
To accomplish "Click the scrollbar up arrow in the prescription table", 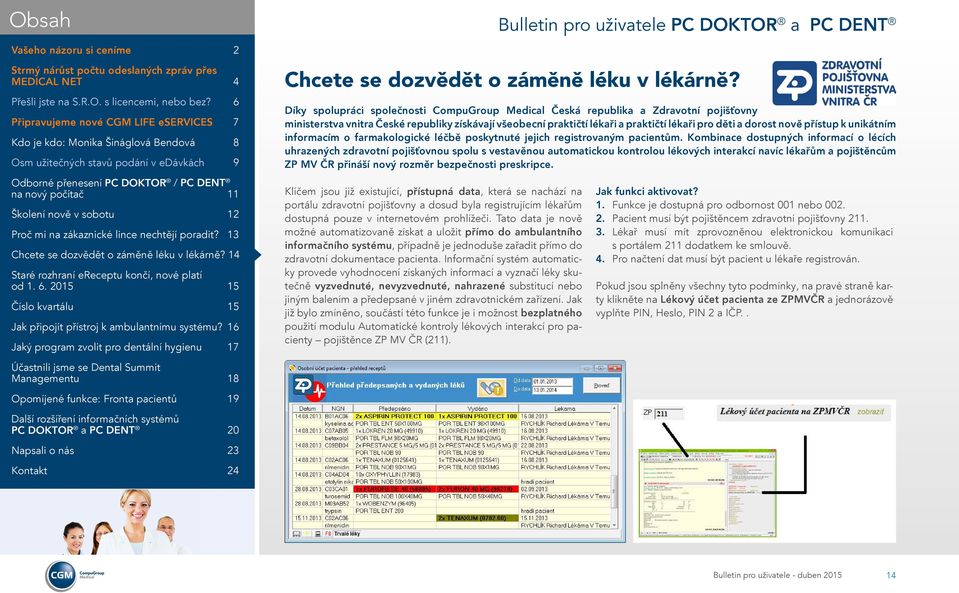I will (x=614, y=408).
